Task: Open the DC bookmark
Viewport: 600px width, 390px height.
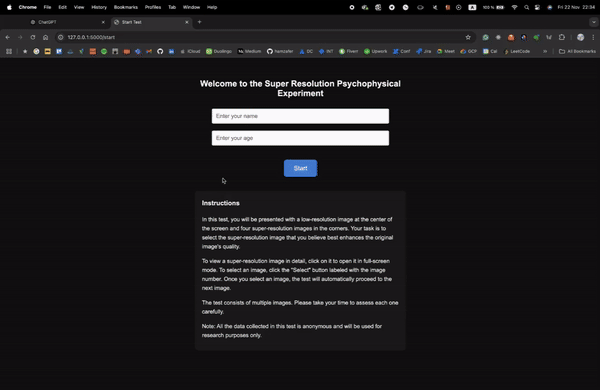Action: [x=306, y=51]
